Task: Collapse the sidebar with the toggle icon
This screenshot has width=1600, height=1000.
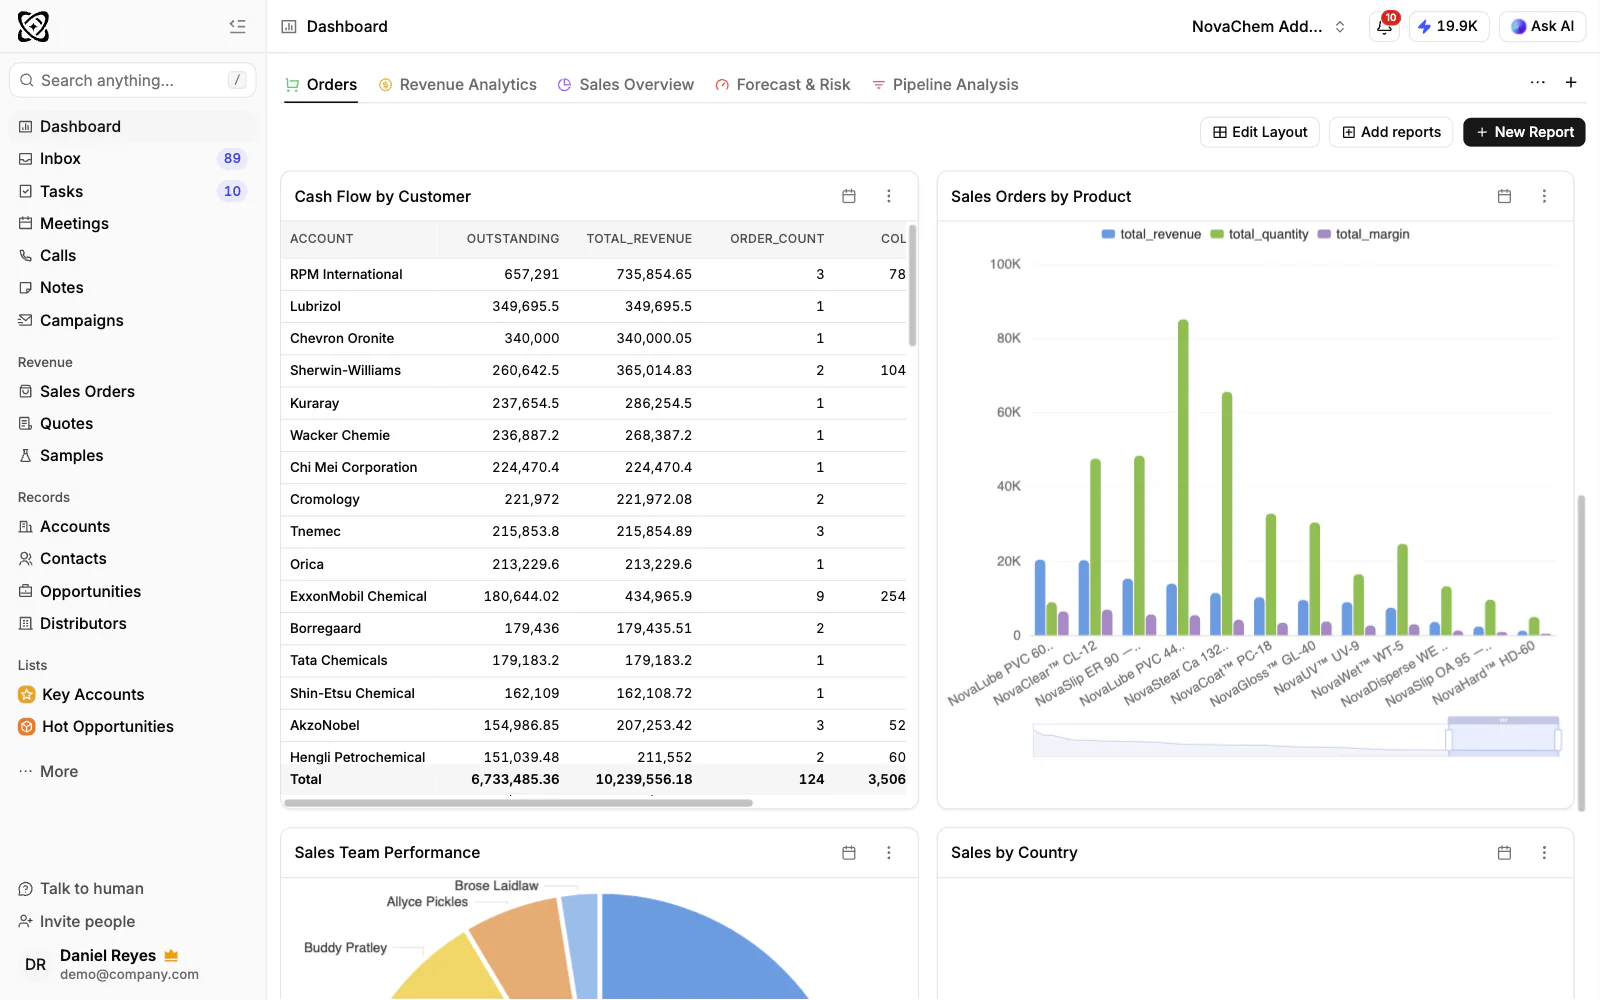Action: point(237,26)
